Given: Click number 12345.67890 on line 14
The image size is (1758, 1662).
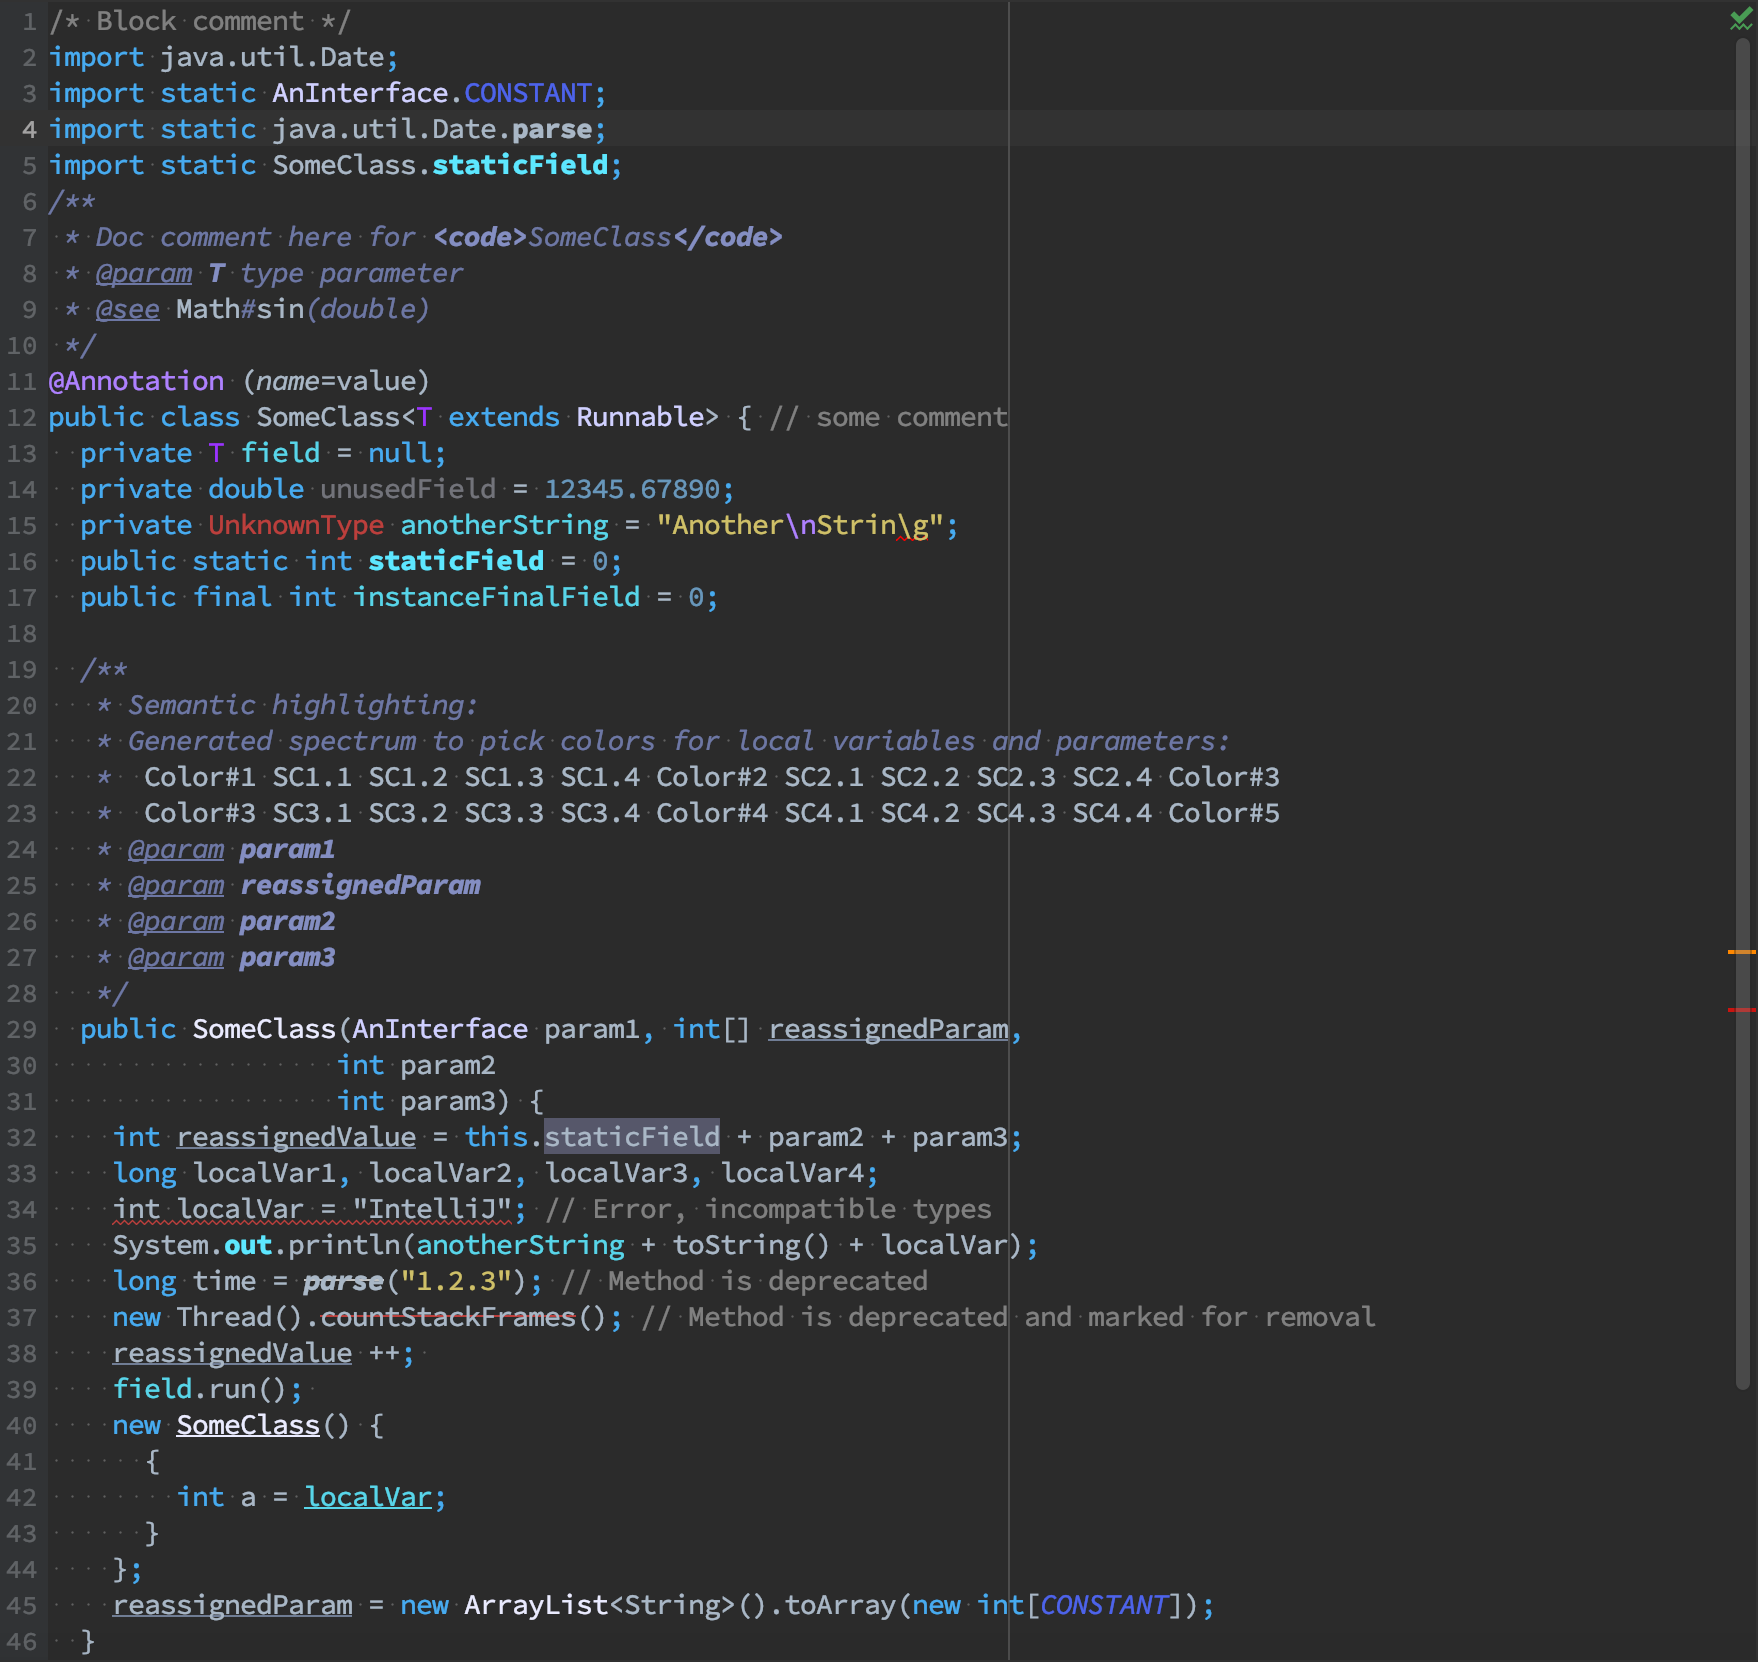Looking at the screenshot, I should pos(632,490).
